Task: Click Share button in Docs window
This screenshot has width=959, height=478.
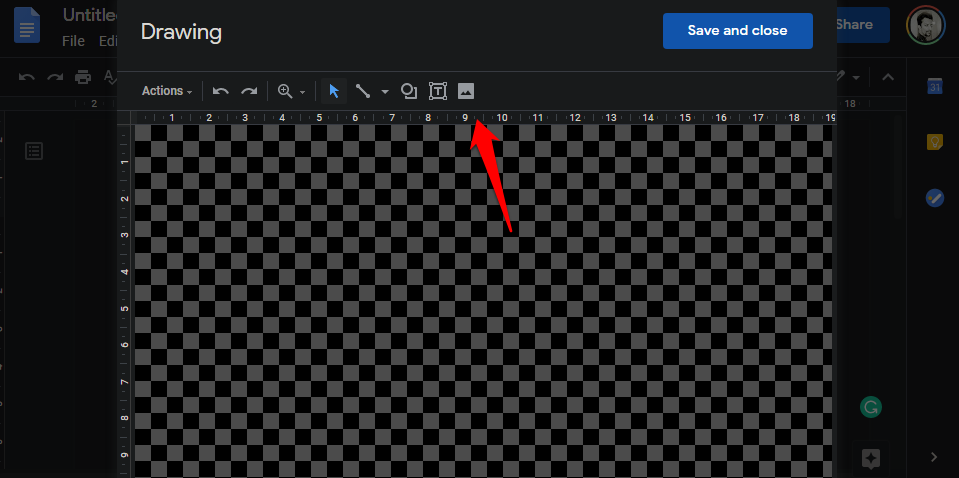Action: (862, 24)
